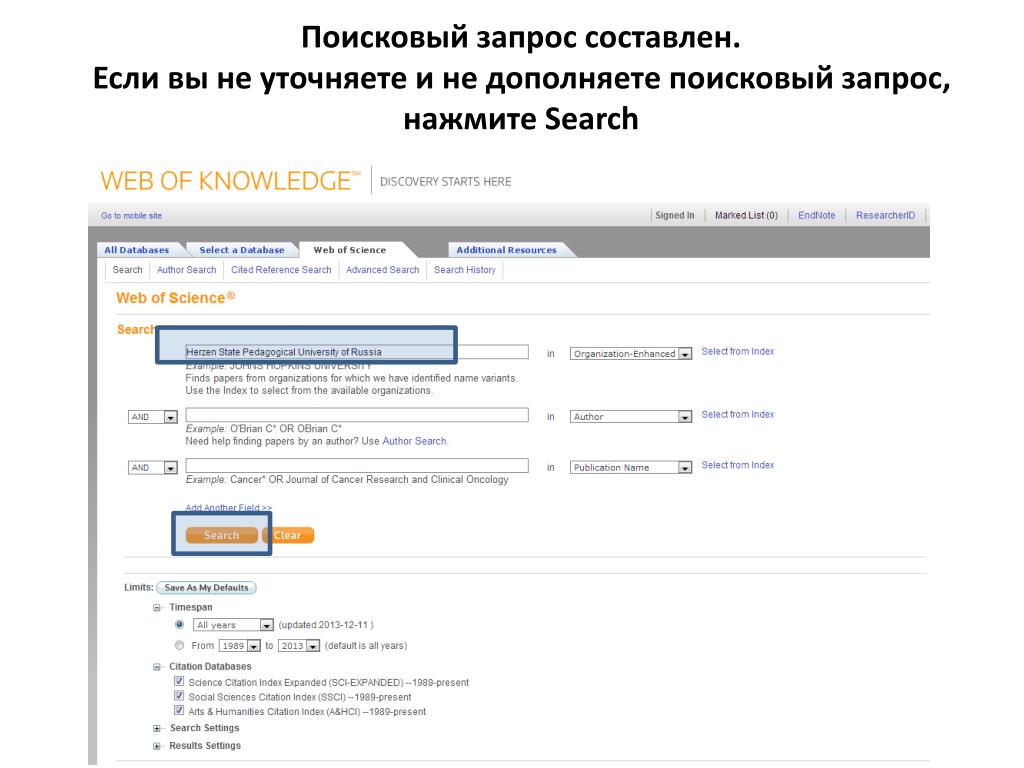1024x768 pixels.
Task: Select from Index for Organization-Enhanced
Action: click(x=737, y=351)
